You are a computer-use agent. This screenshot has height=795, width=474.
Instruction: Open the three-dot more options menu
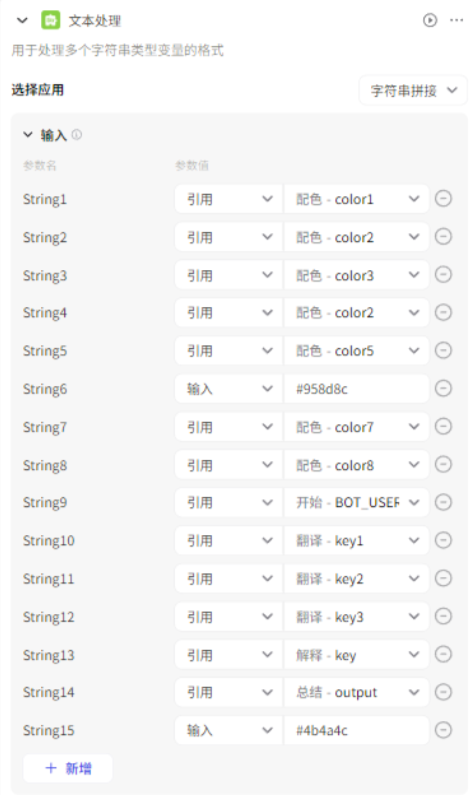point(456,20)
